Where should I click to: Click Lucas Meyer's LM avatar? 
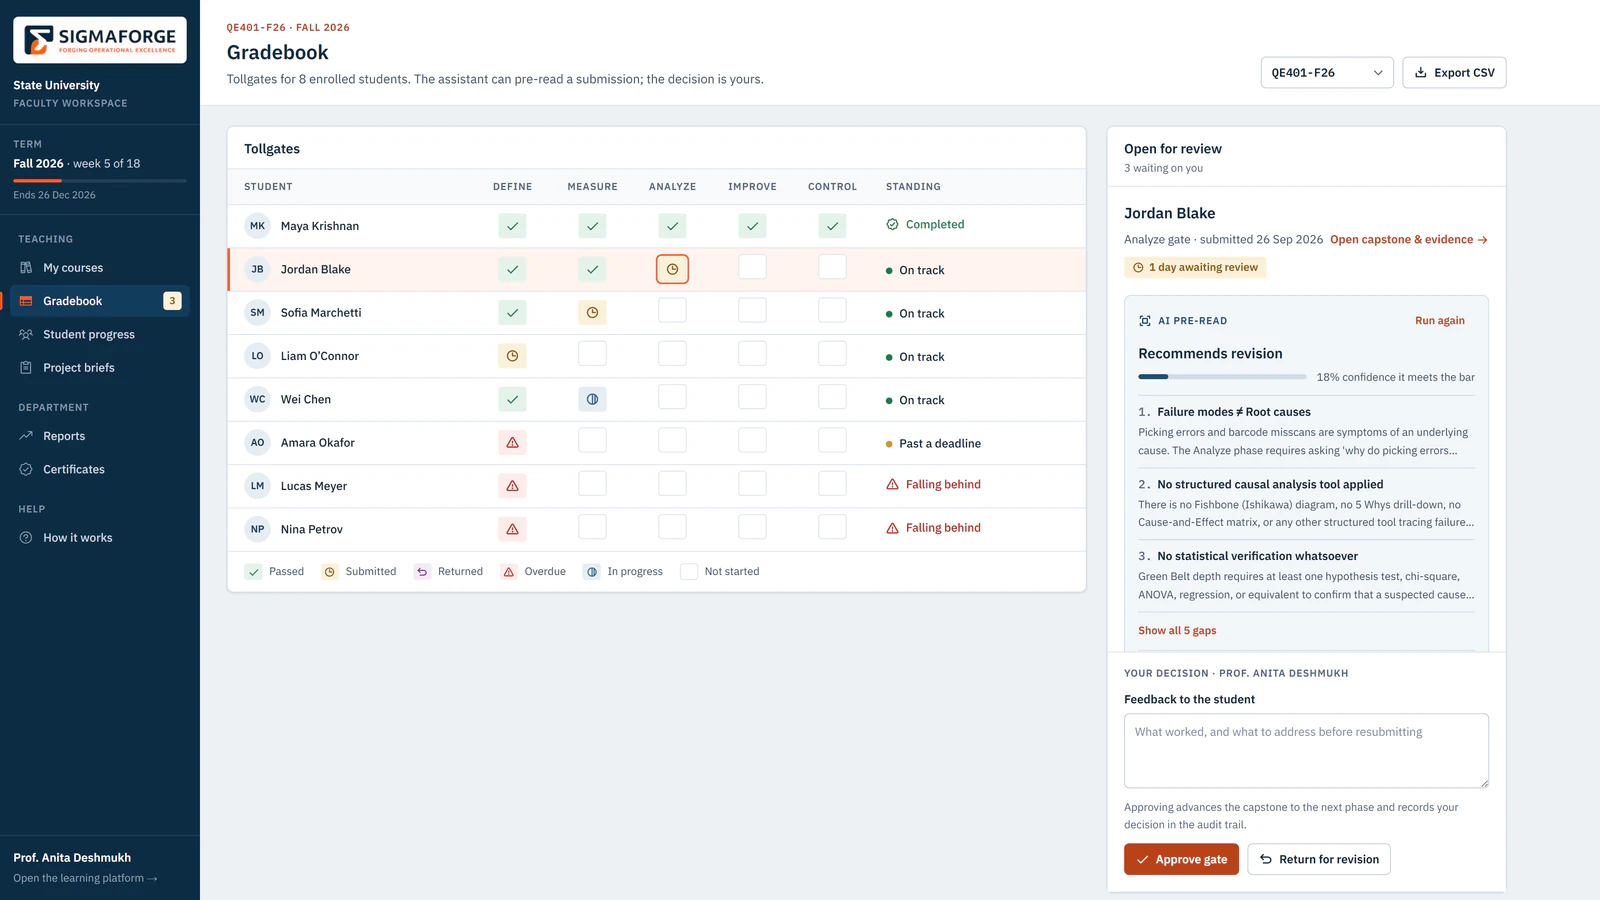pyautogui.click(x=257, y=486)
